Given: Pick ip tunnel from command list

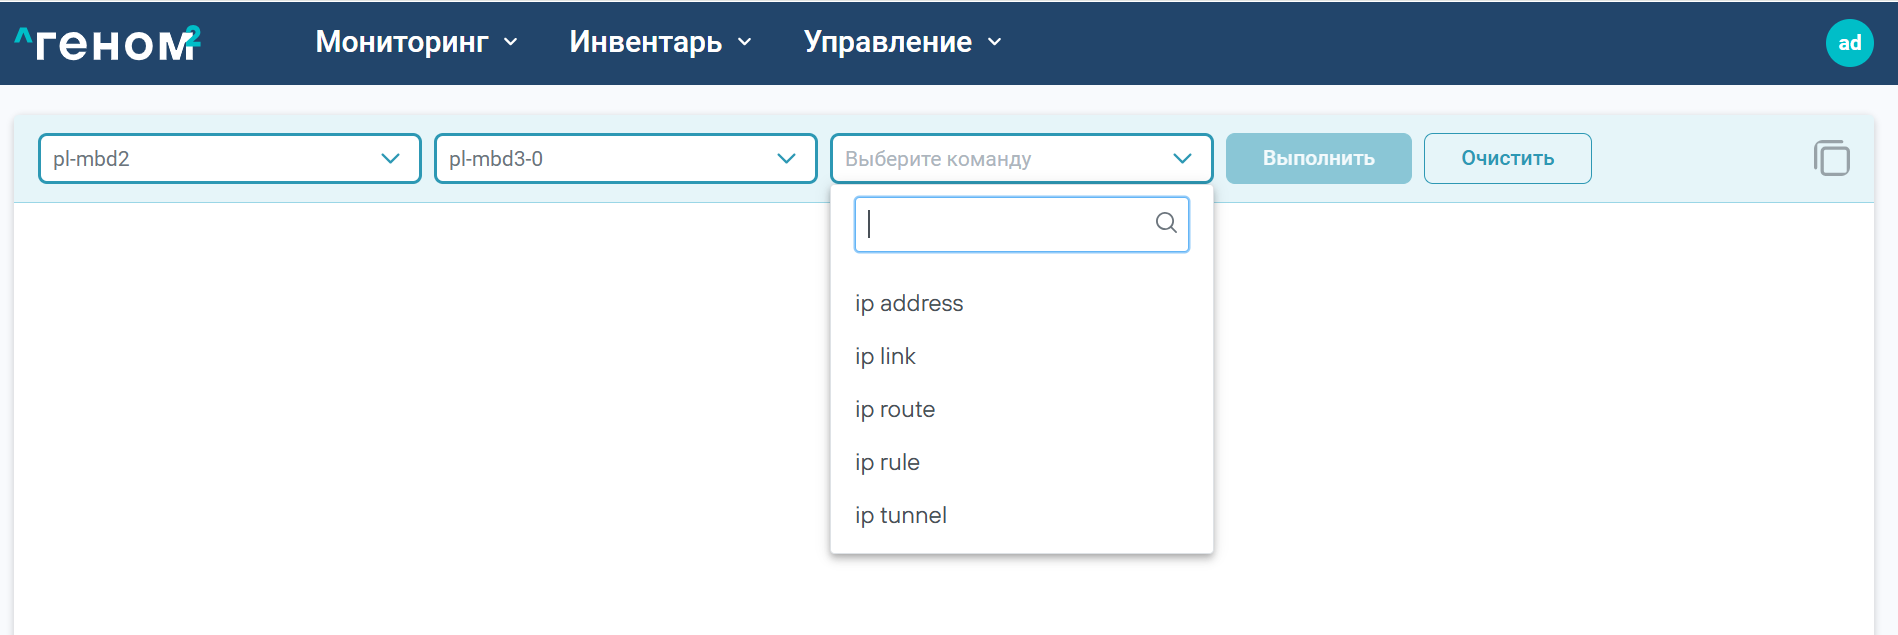Looking at the screenshot, I should click(900, 515).
